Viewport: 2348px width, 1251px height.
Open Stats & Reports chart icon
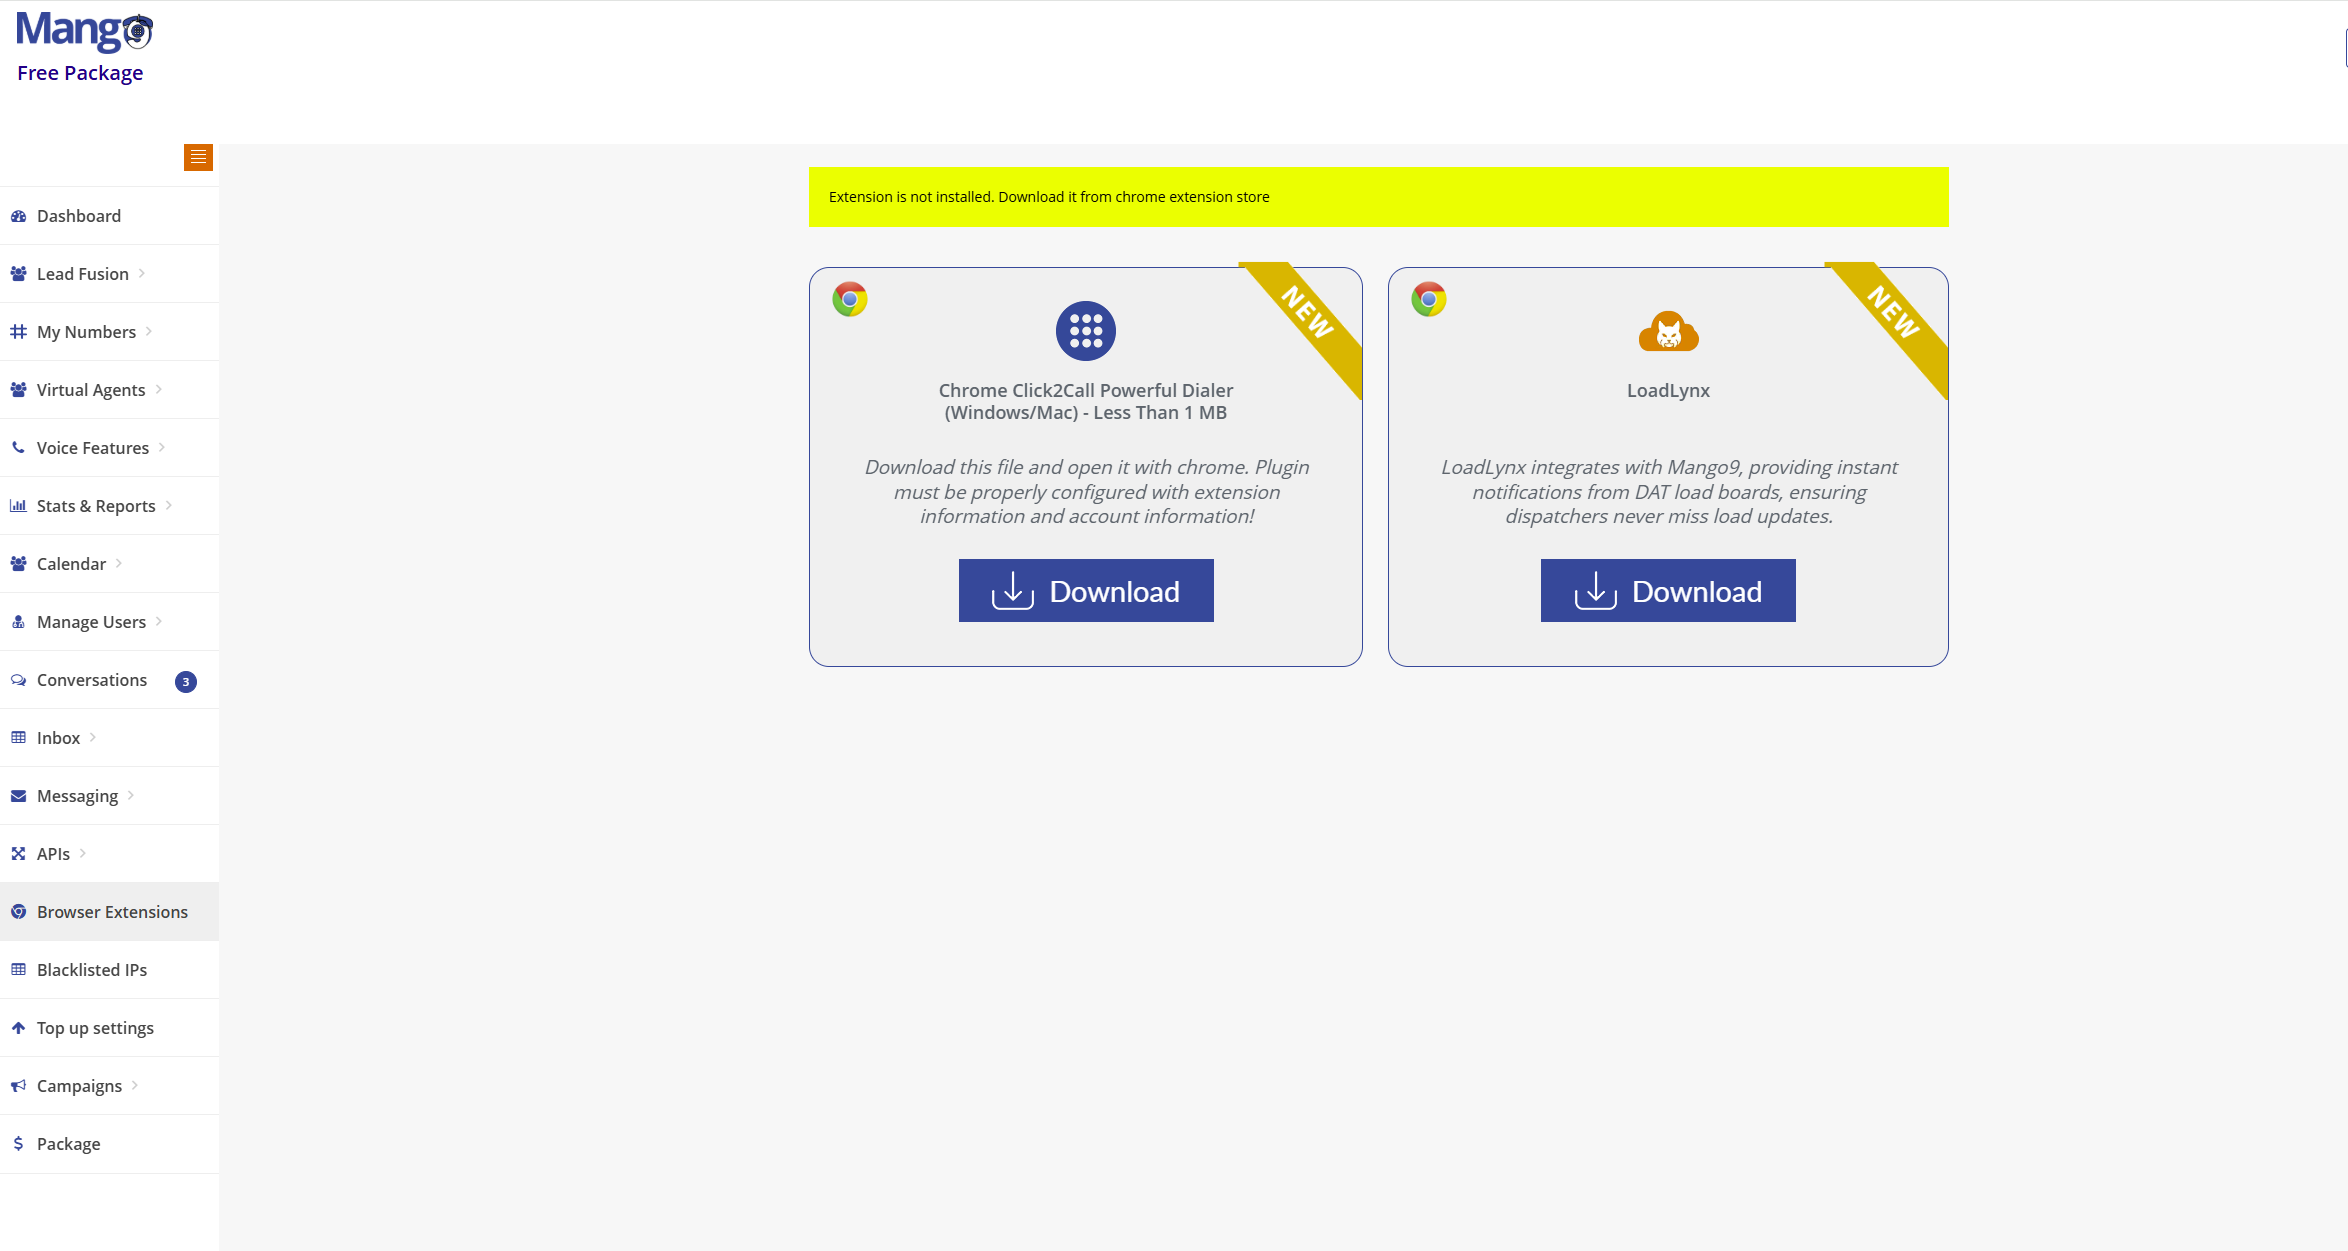pyautogui.click(x=18, y=505)
